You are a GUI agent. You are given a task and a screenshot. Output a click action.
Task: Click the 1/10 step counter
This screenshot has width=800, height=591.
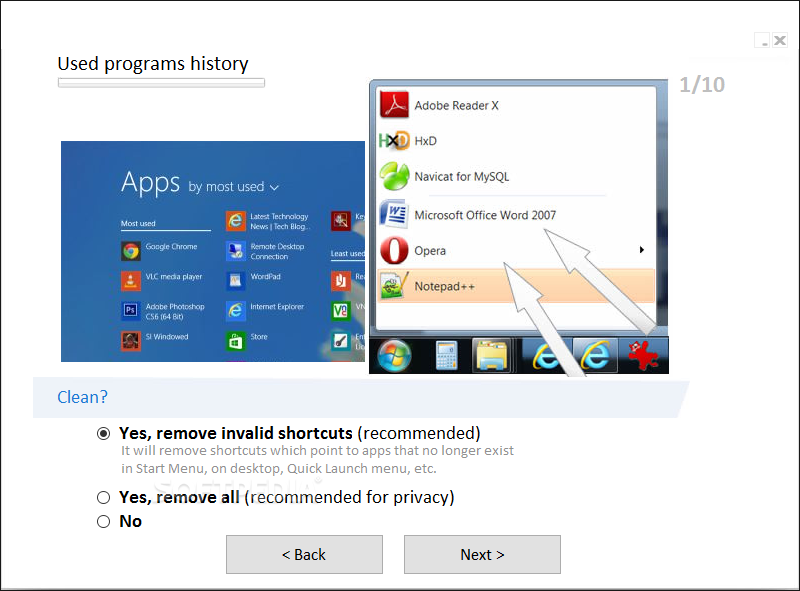[x=702, y=85]
